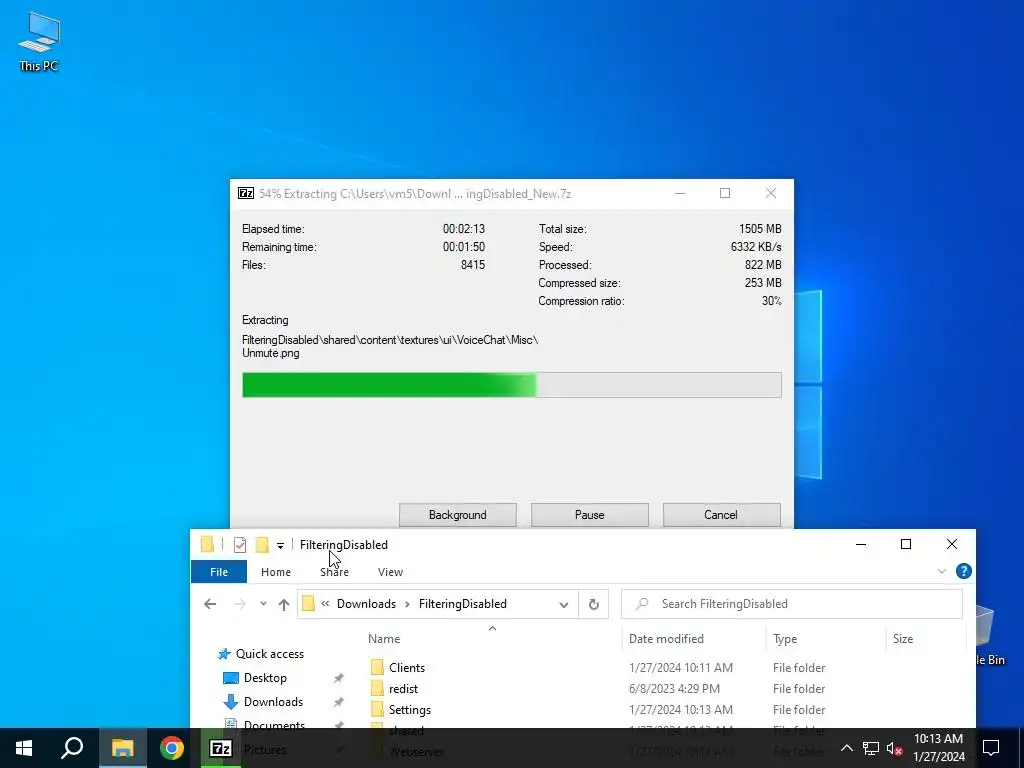Select the redist folder
The height and width of the screenshot is (768, 1024).
tap(403, 688)
